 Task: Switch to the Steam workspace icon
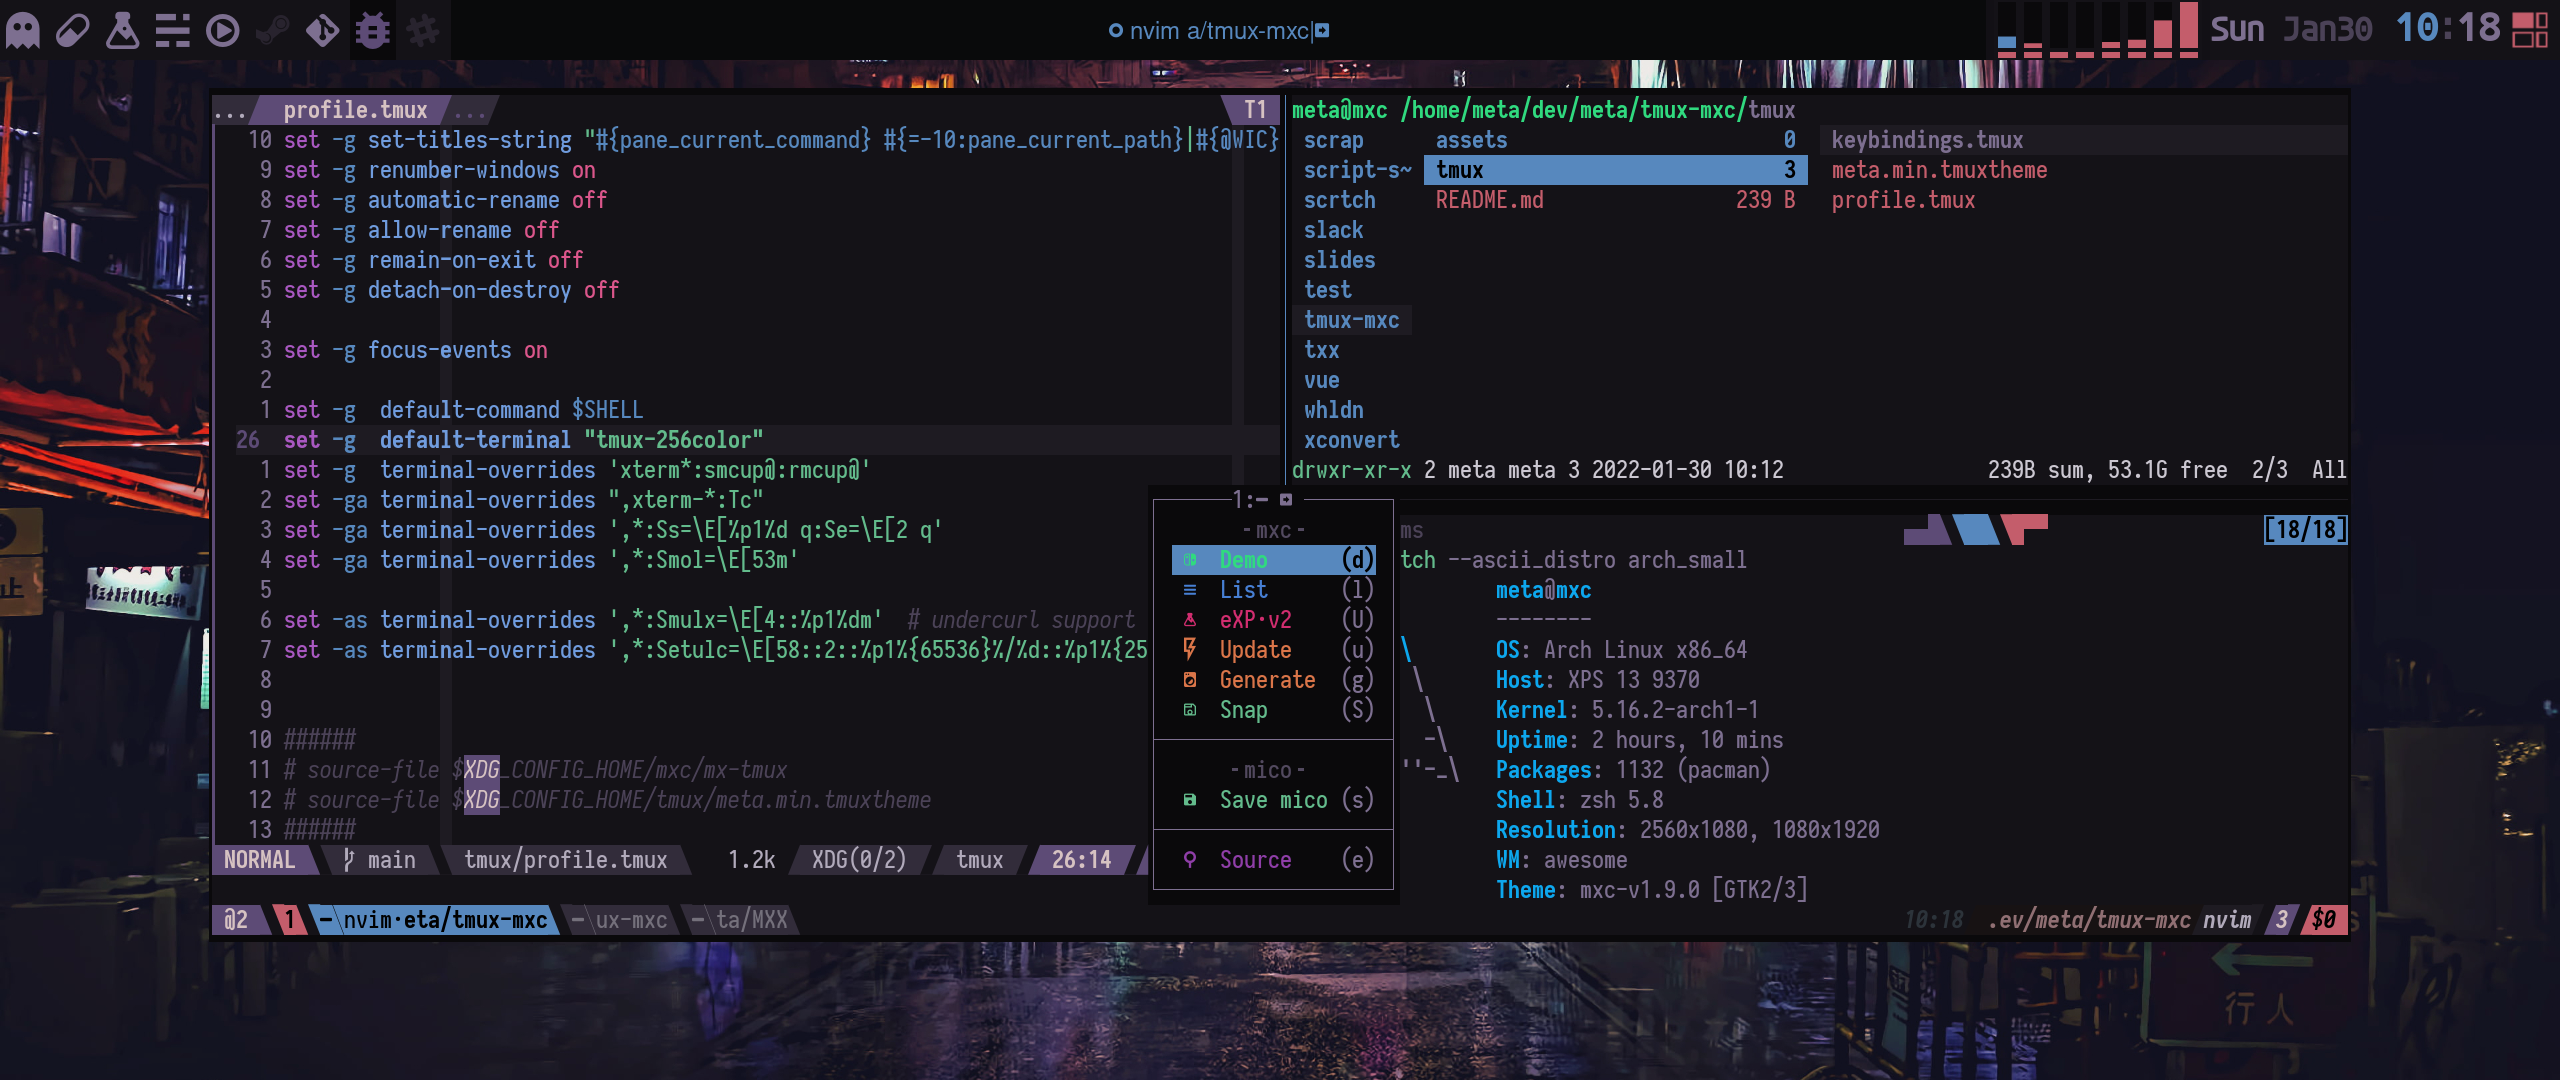pos(272,30)
